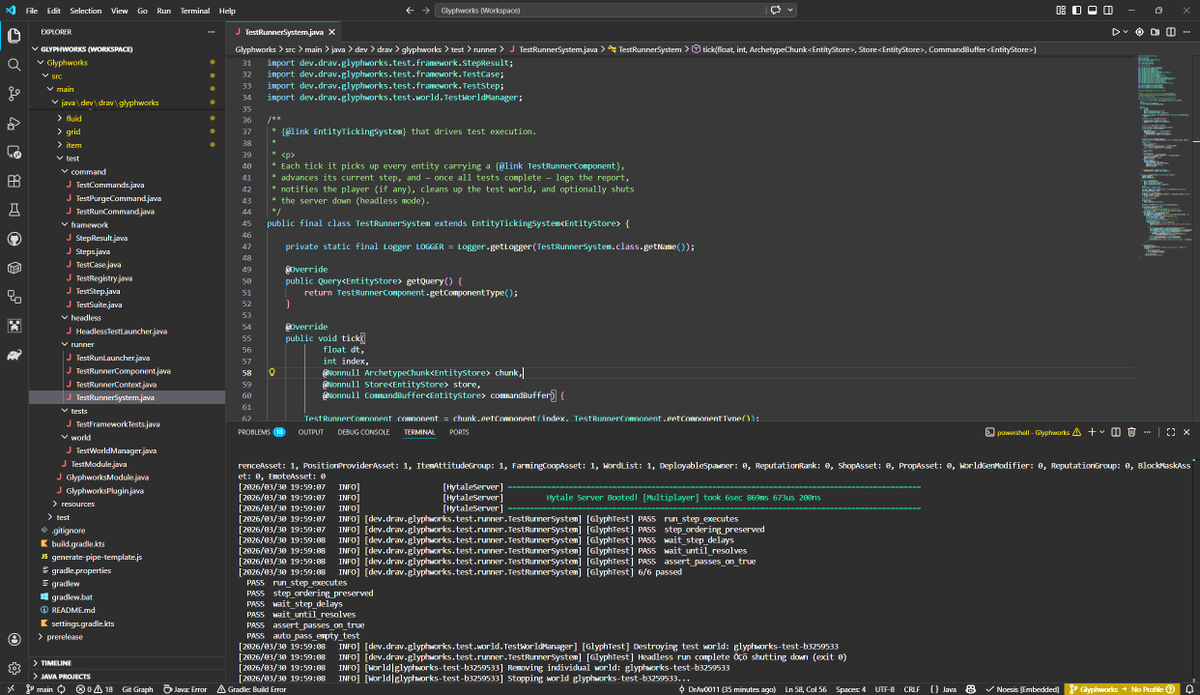
Task: Open notifications bell in status bar
Action: [1187, 689]
